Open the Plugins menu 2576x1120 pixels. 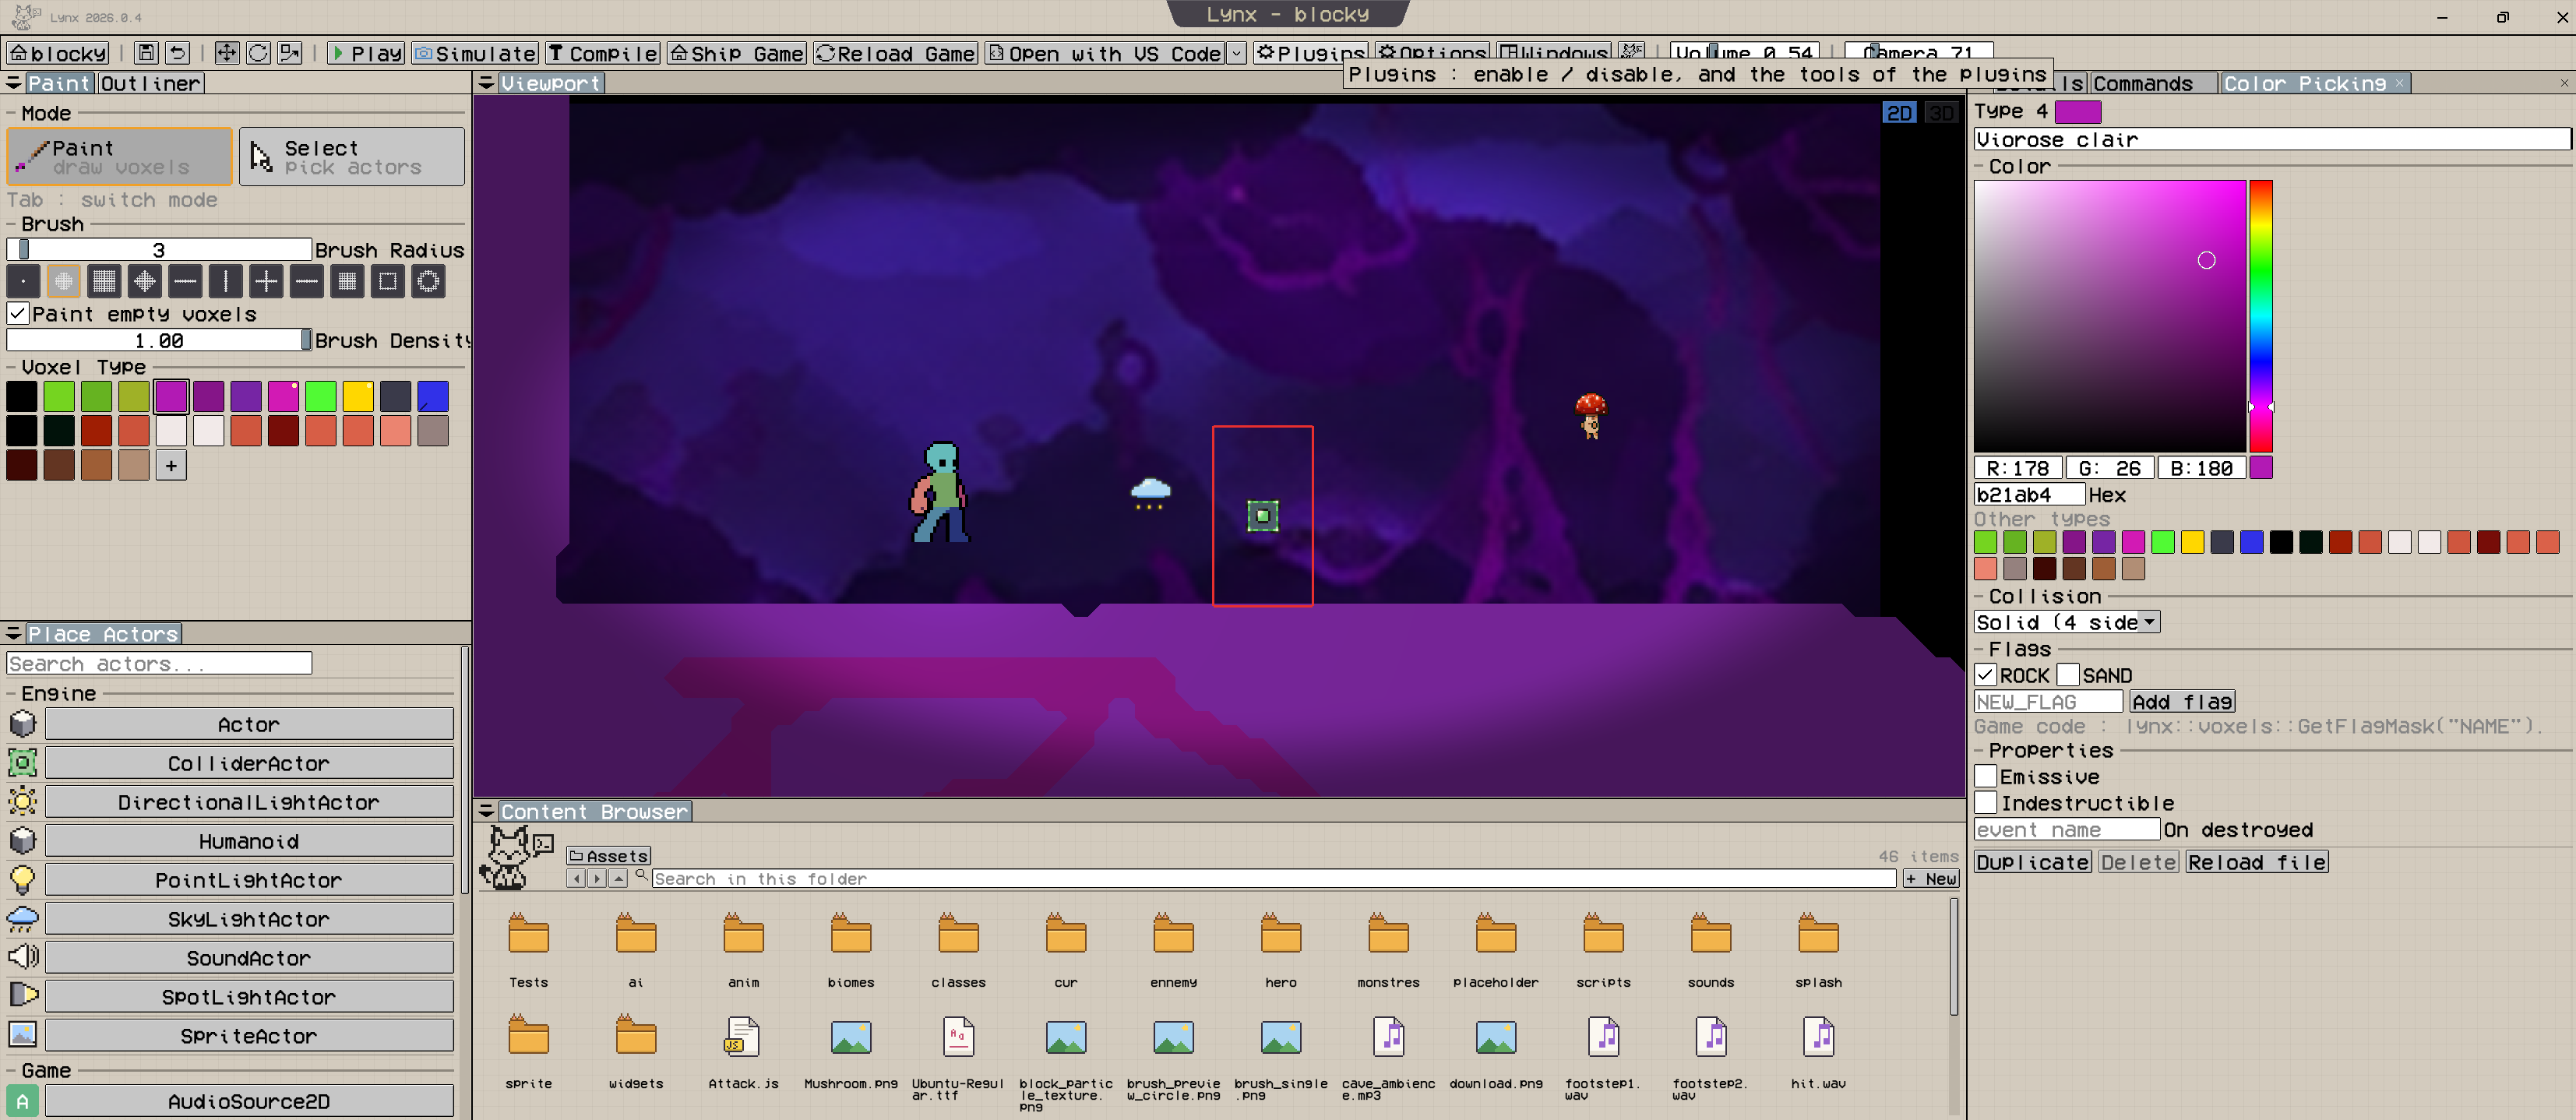[1311, 53]
